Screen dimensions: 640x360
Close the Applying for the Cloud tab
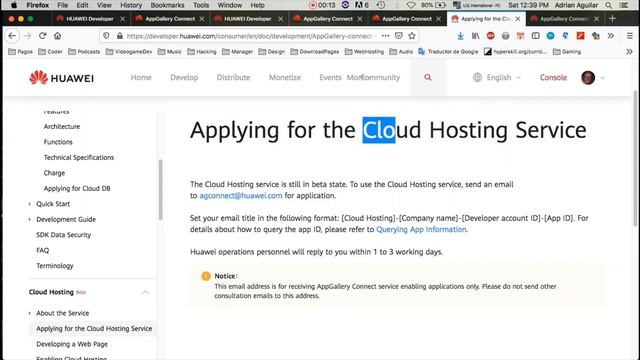point(518,19)
